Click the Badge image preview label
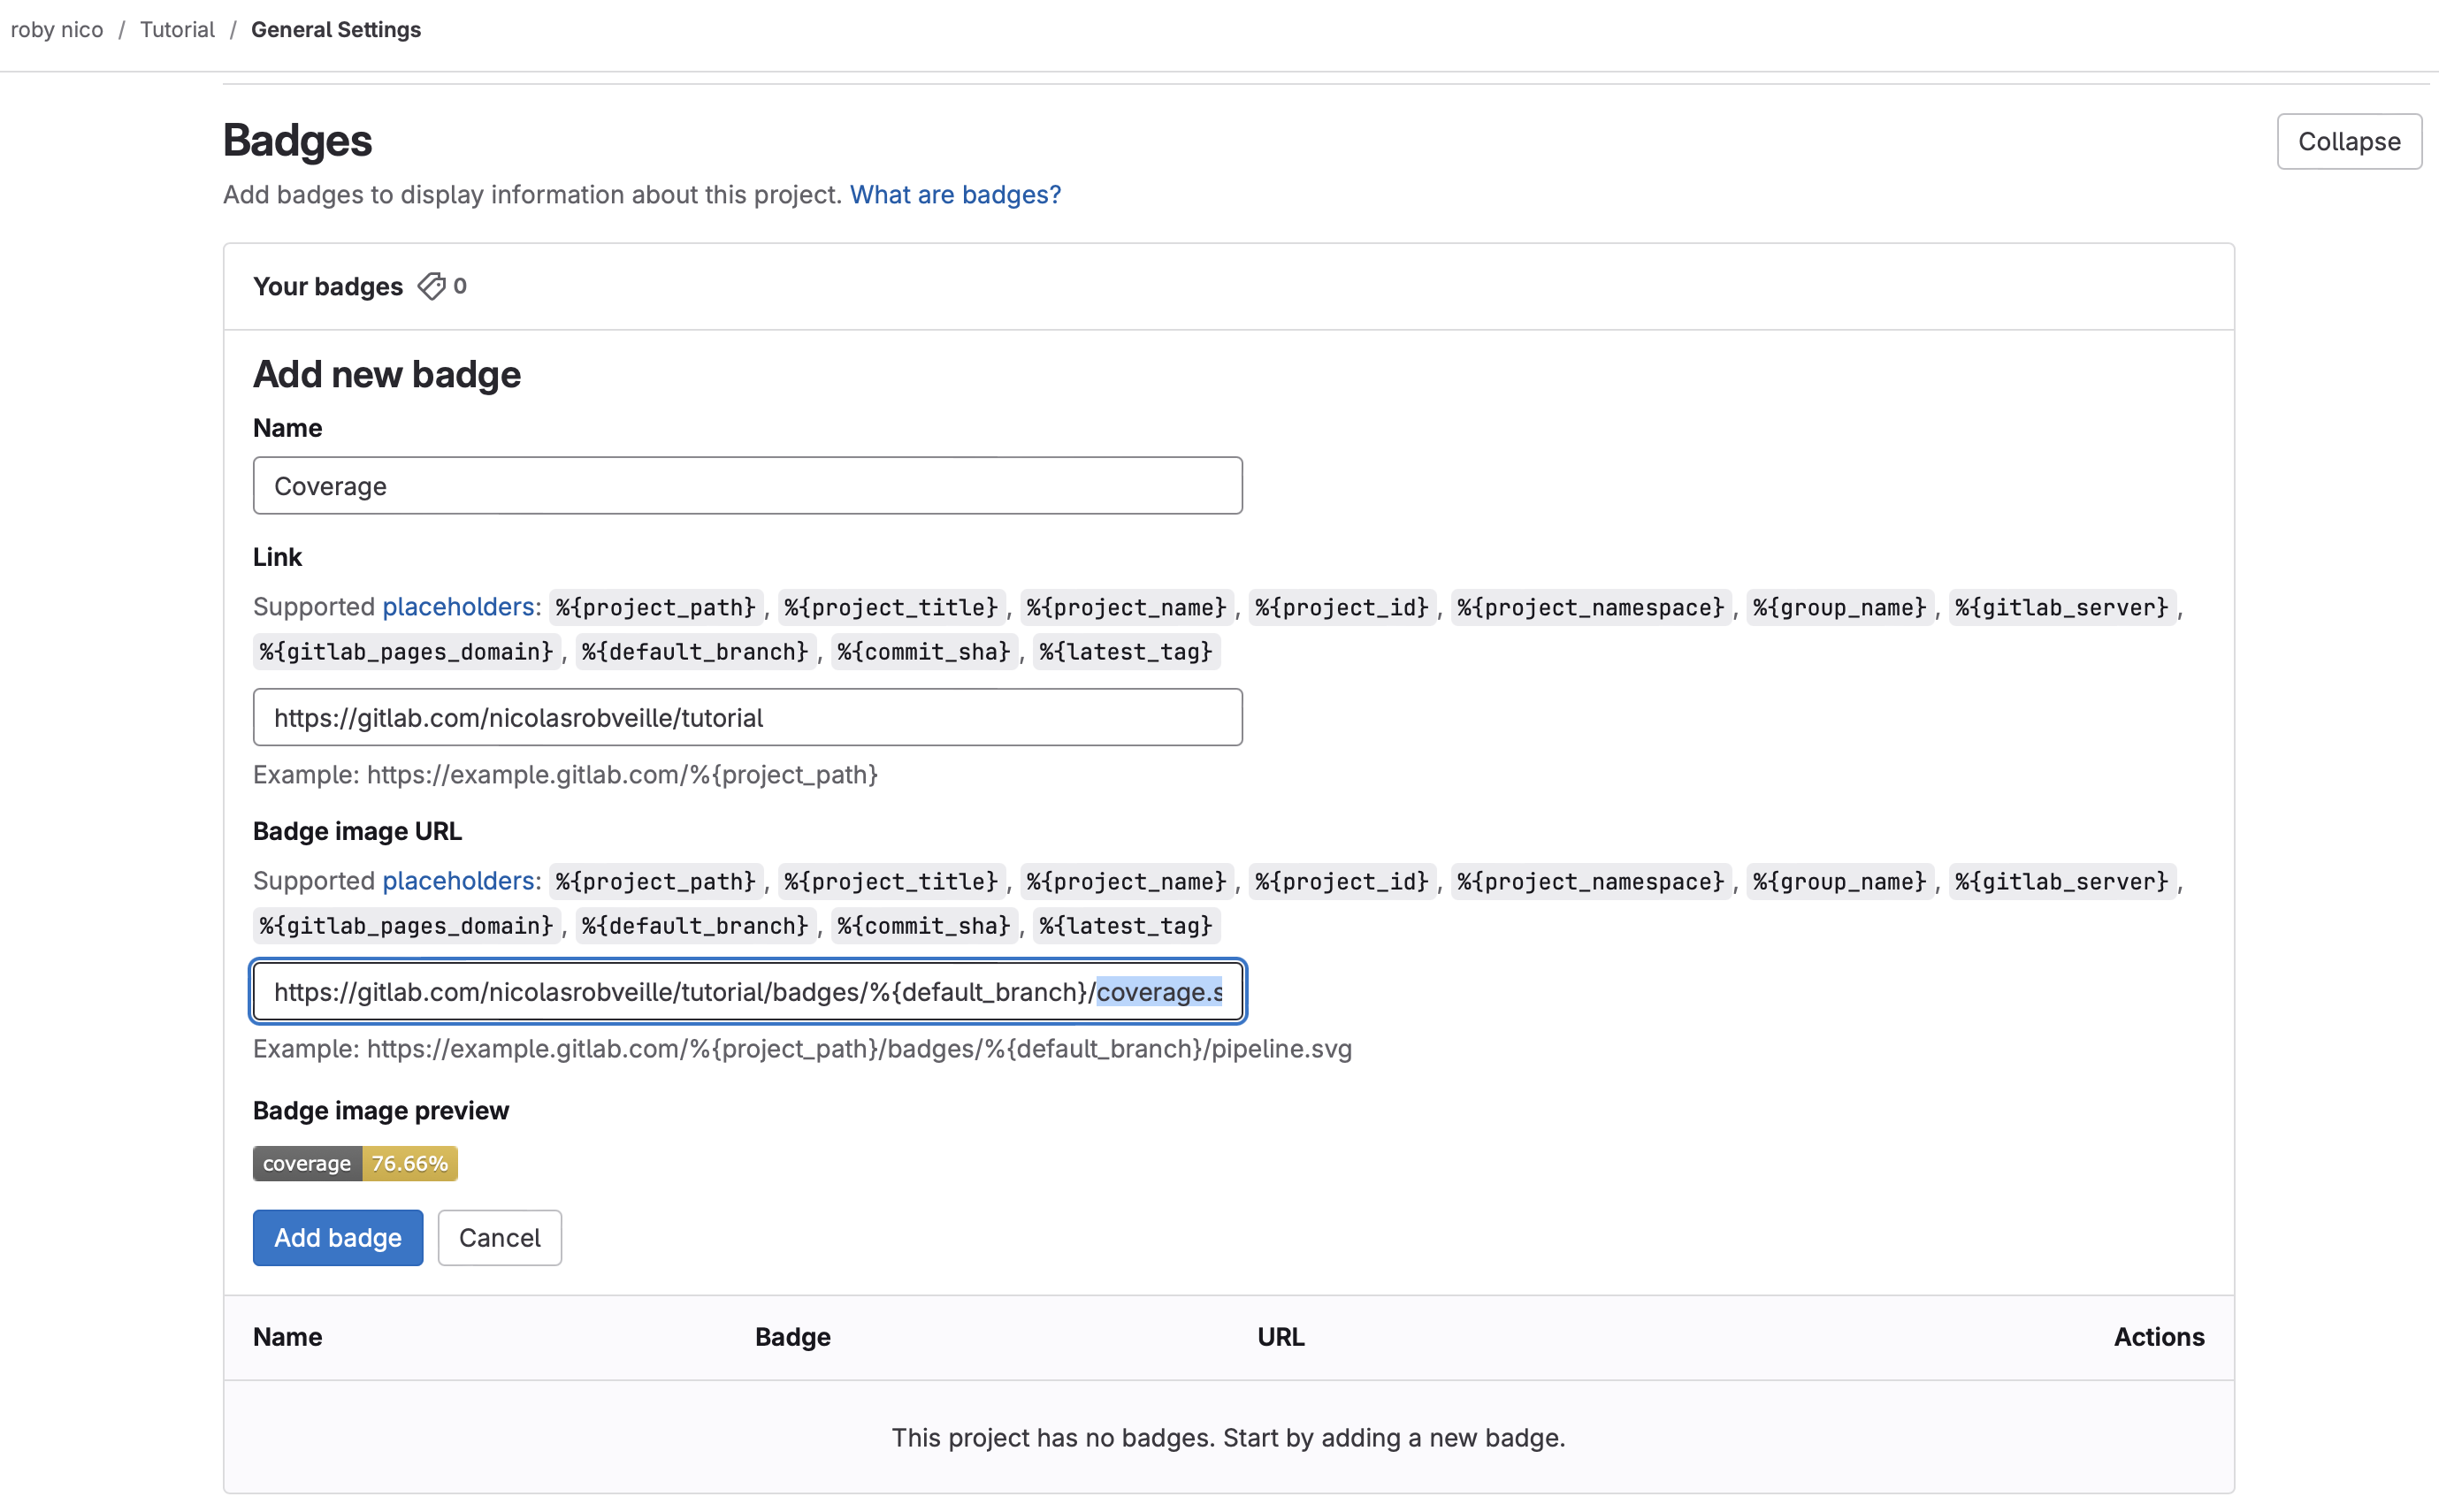This screenshot has height=1512, width=2439. [381, 1111]
